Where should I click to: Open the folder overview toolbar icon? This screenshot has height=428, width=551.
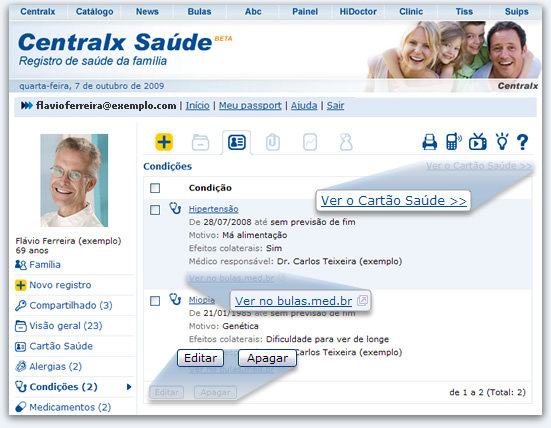201,142
